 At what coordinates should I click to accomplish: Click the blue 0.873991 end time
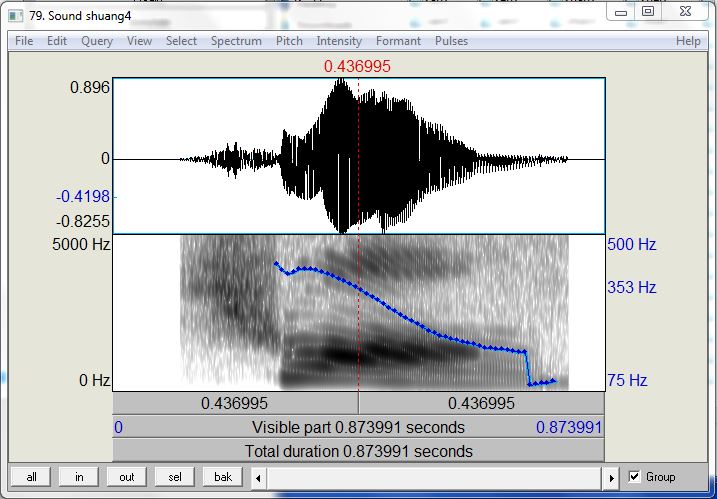click(569, 428)
